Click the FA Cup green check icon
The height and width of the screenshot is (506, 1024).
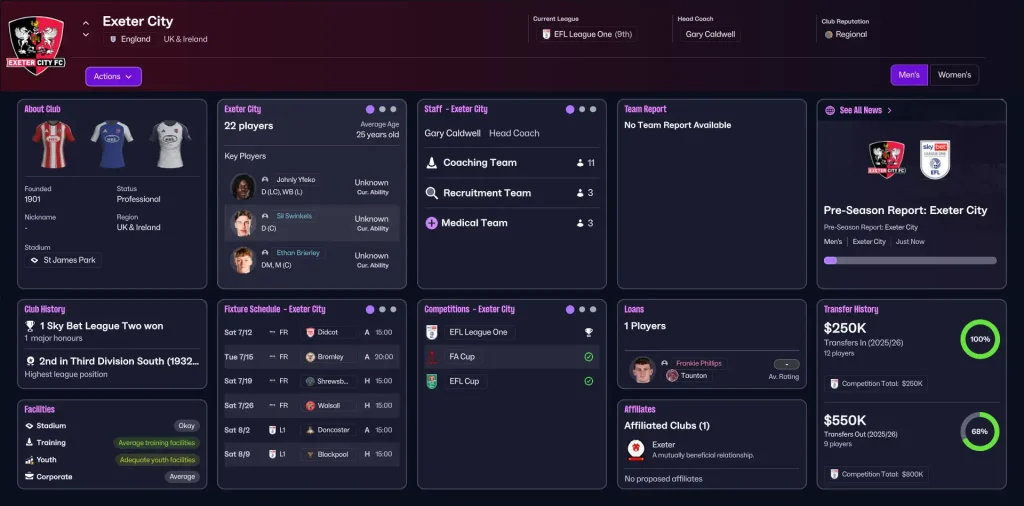coord(588,357)
